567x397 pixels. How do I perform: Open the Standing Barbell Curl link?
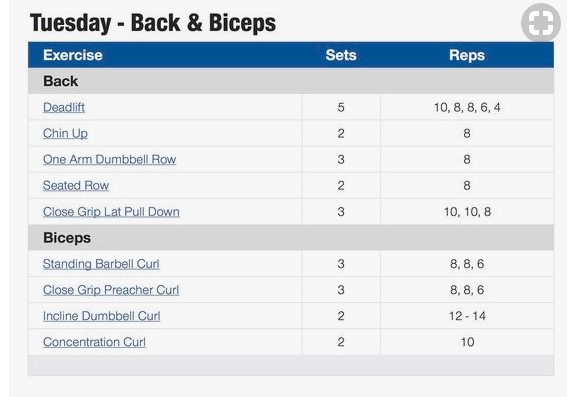click(x=101, y=264)
